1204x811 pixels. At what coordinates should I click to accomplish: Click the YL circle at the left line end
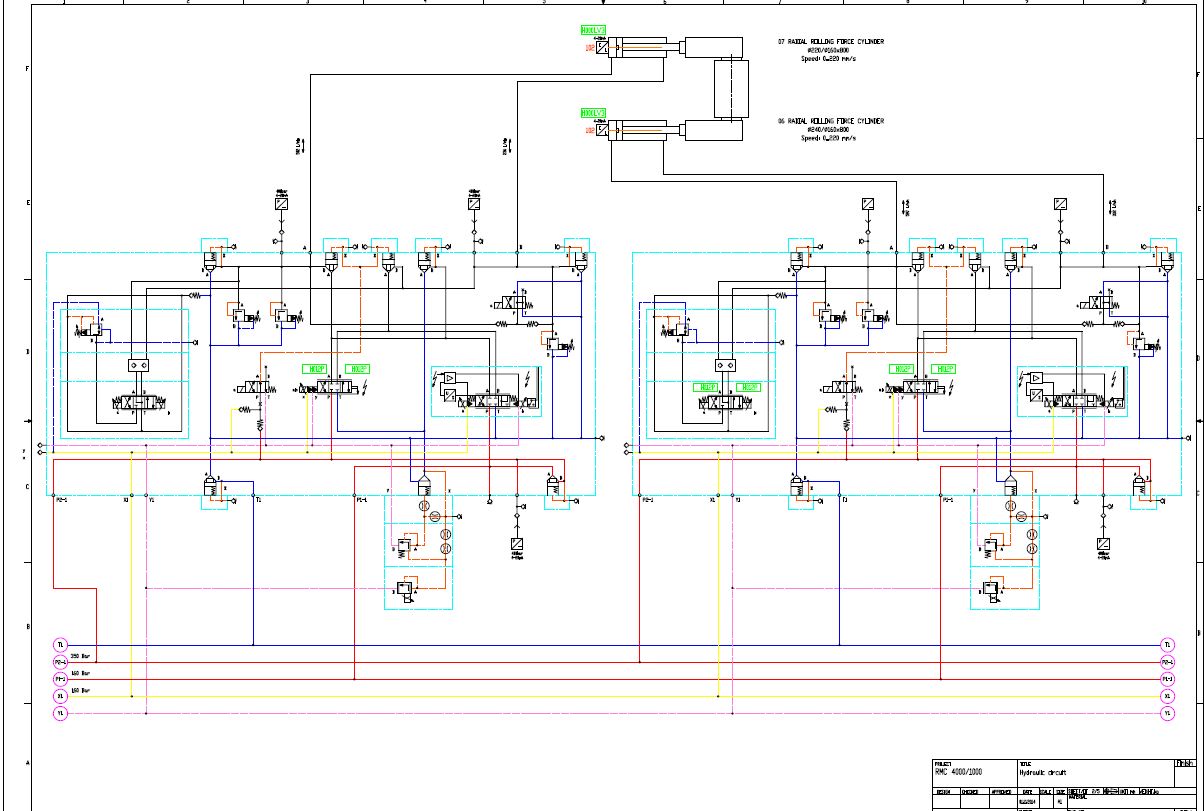pyautogui.click(x=60, y=713)
